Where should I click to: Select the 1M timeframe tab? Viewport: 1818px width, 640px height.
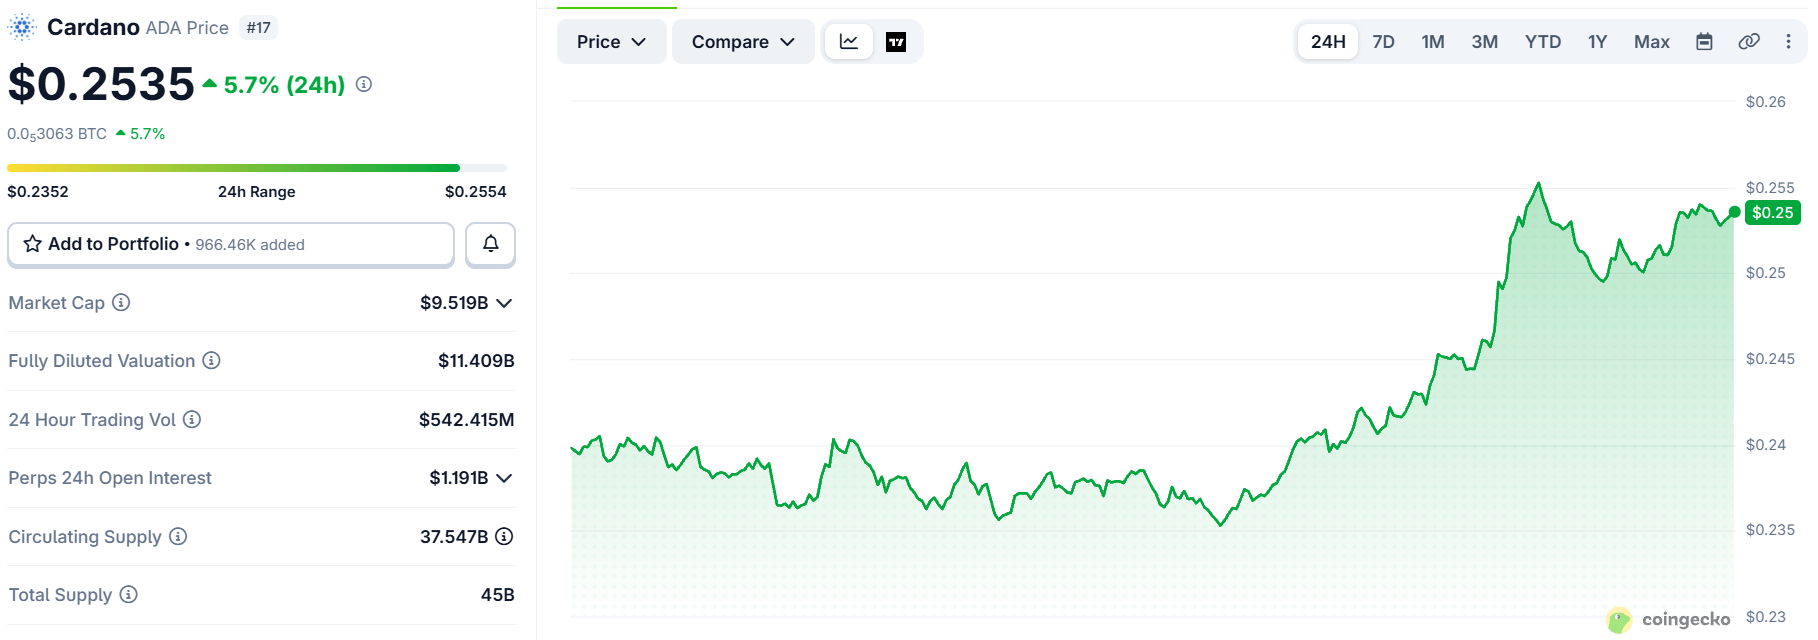click(1433, 42)
